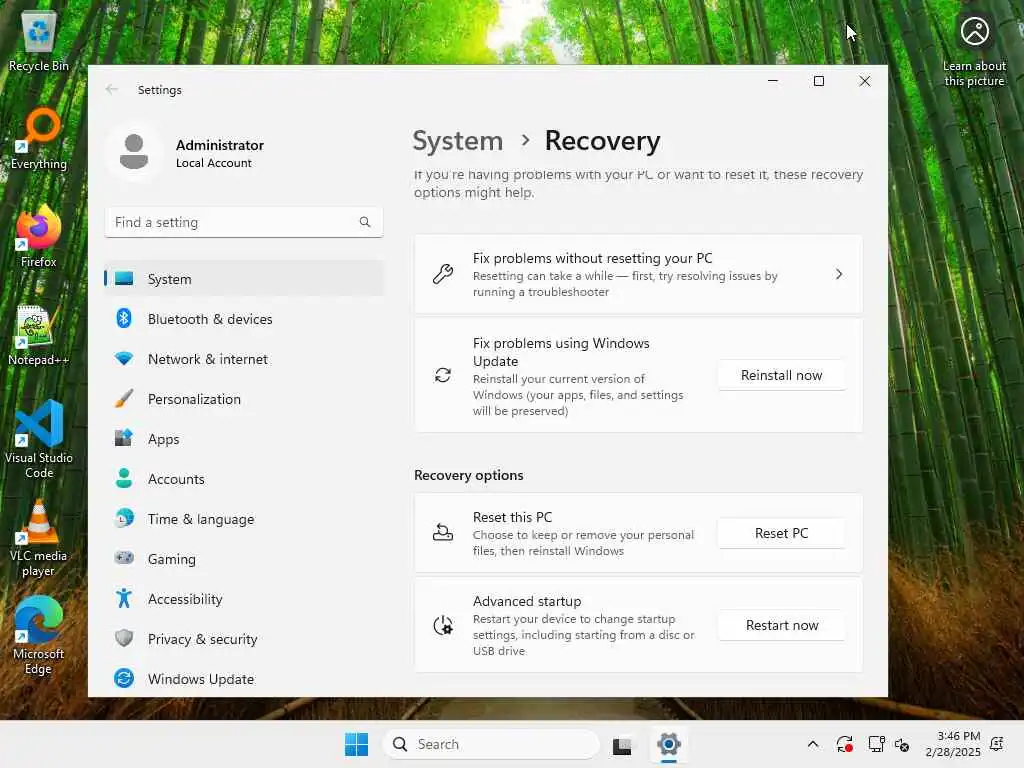Click the Reinstall now button
Screen dimensions: 1024x768
coord(782,376)
